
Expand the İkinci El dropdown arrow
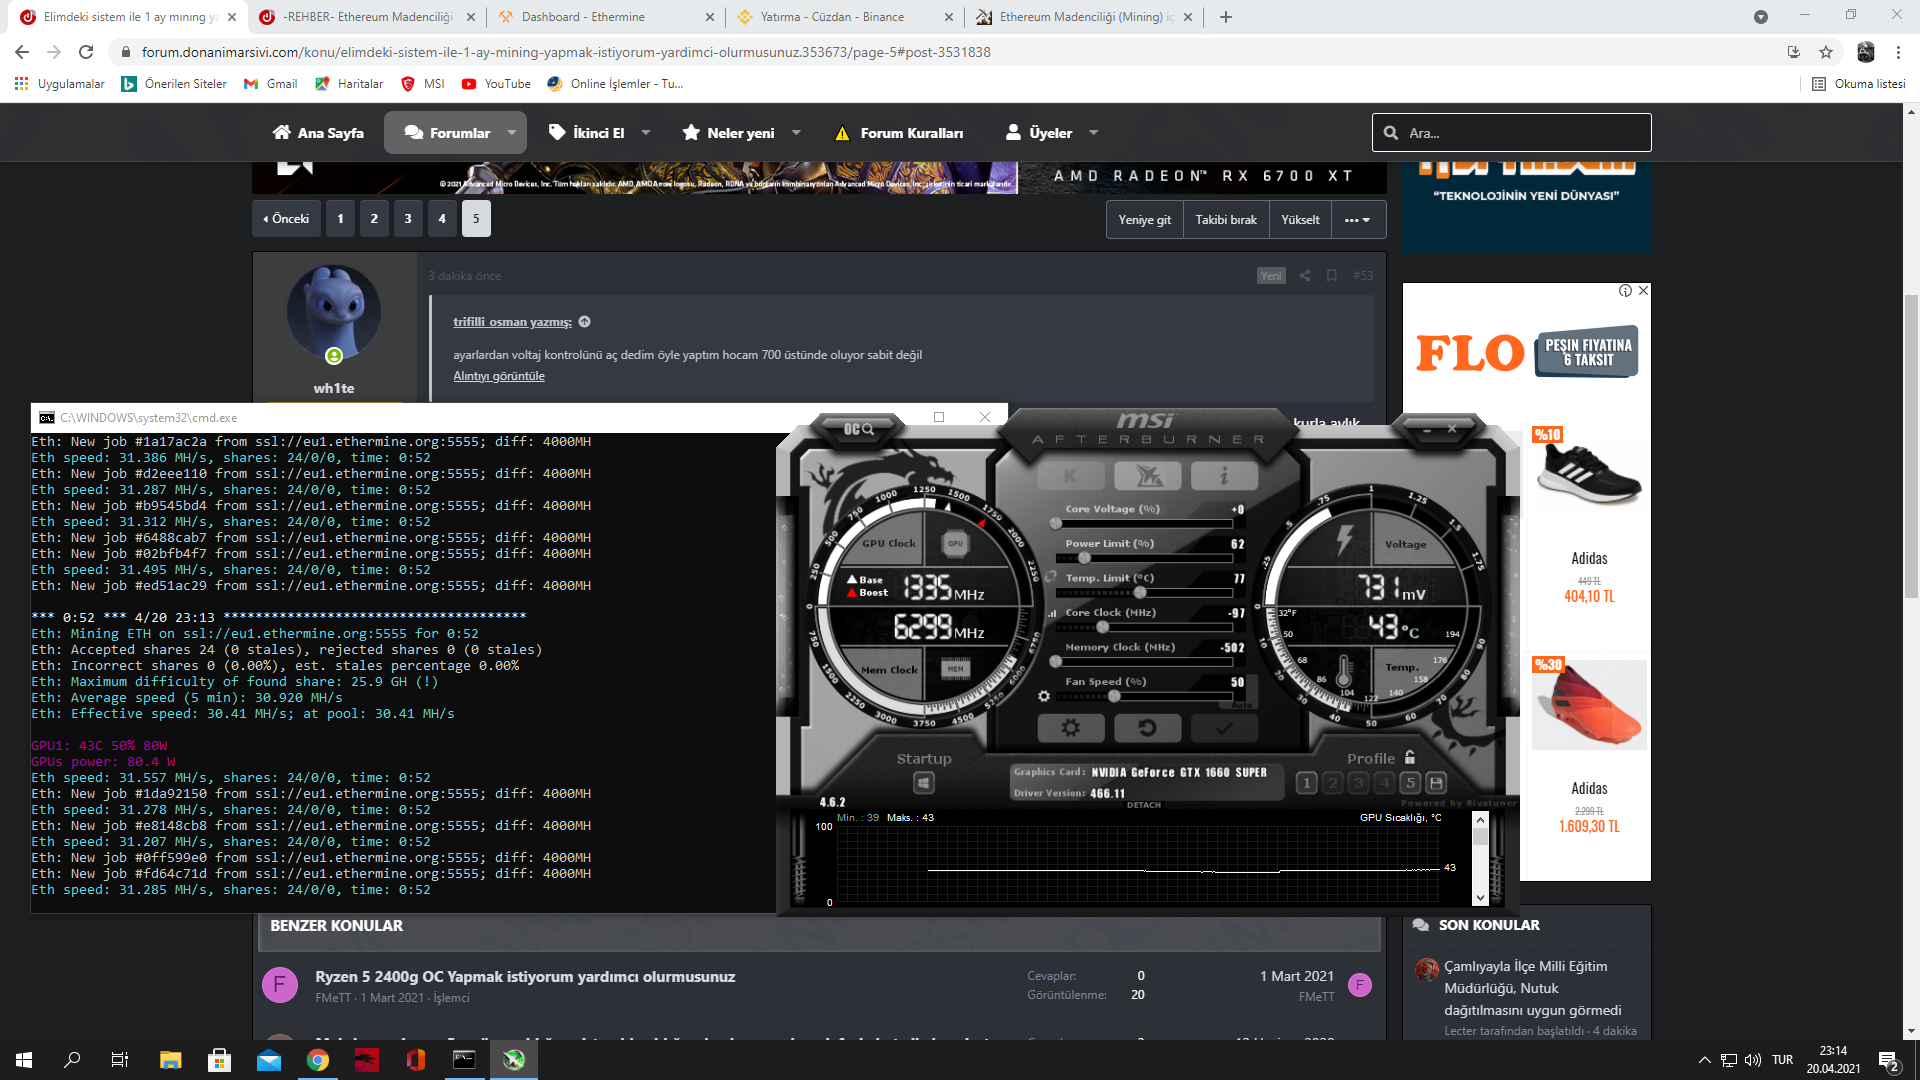(x=646, y=133)
